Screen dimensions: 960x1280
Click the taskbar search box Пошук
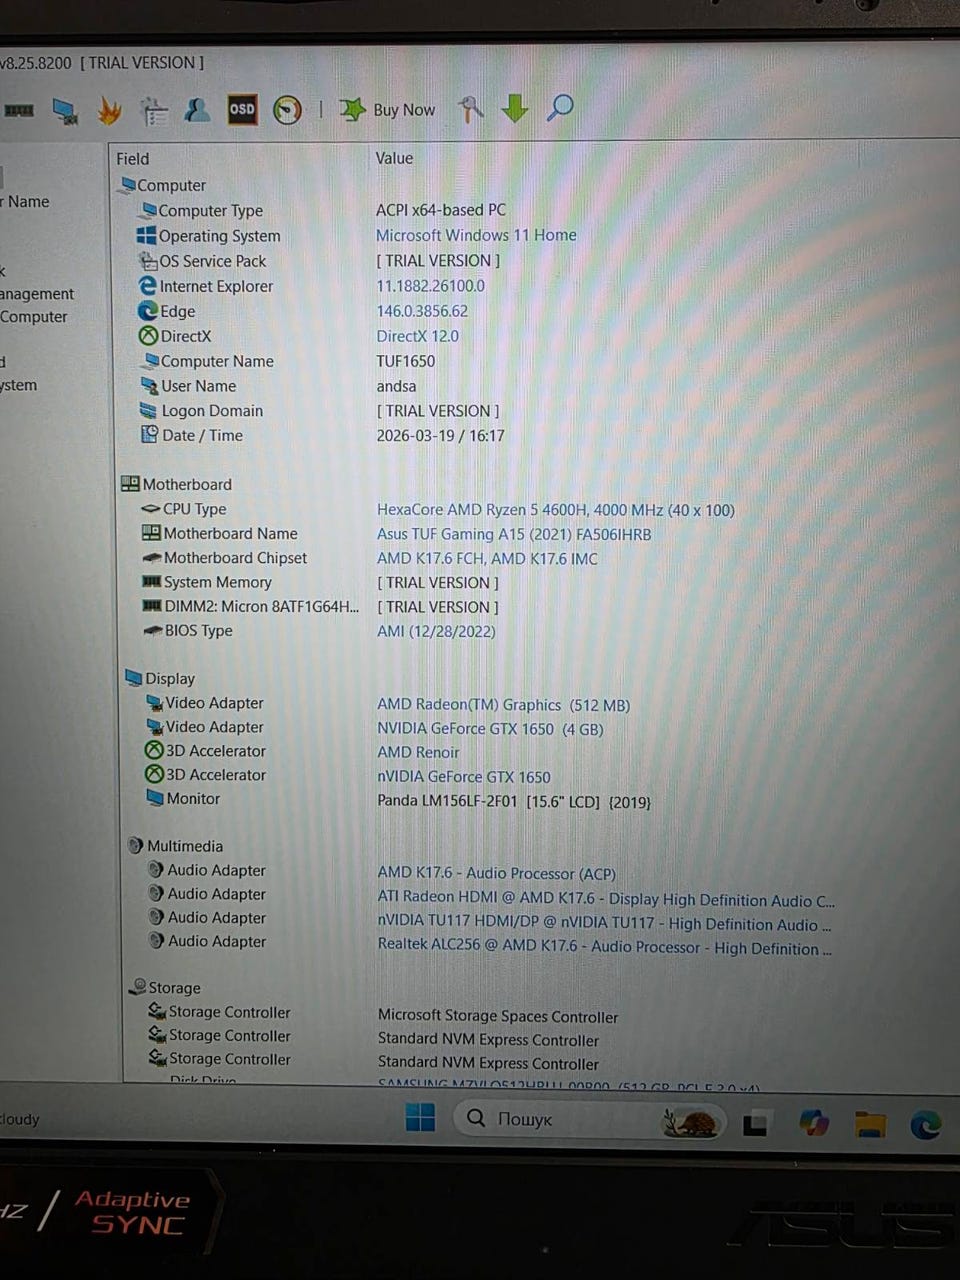coord(590,1119)
